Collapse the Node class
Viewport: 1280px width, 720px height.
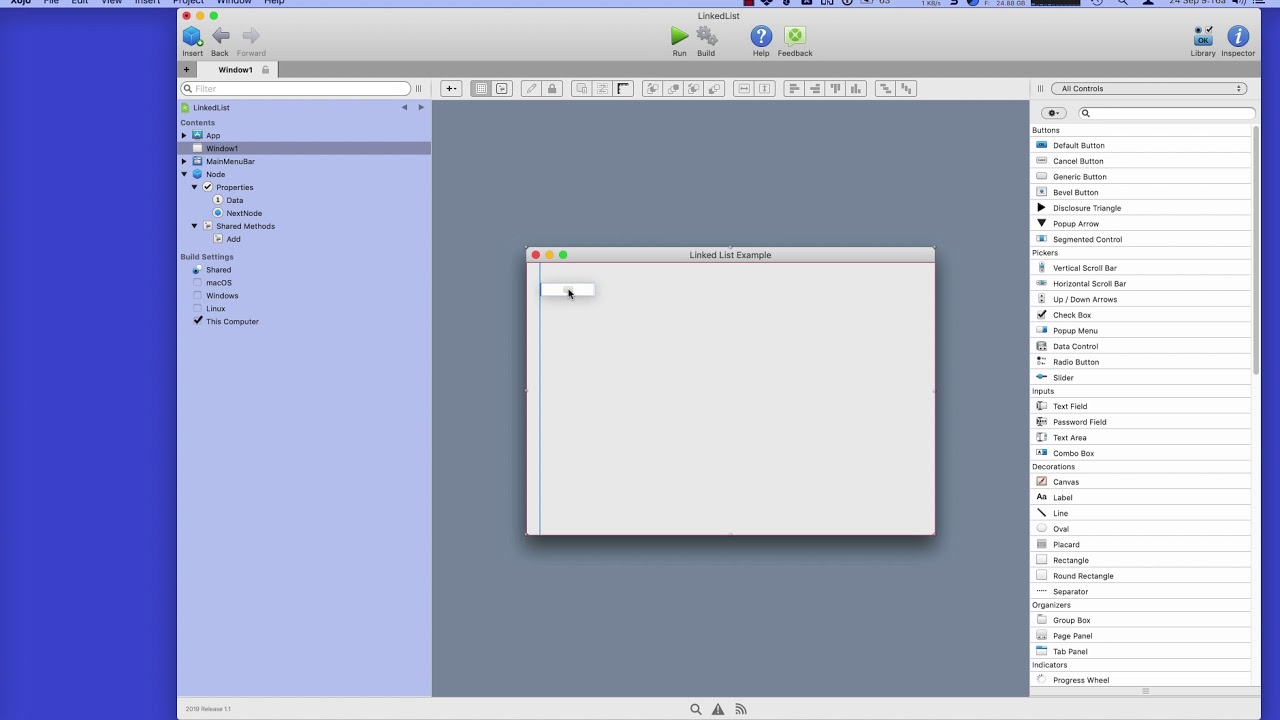coord(184,174)
